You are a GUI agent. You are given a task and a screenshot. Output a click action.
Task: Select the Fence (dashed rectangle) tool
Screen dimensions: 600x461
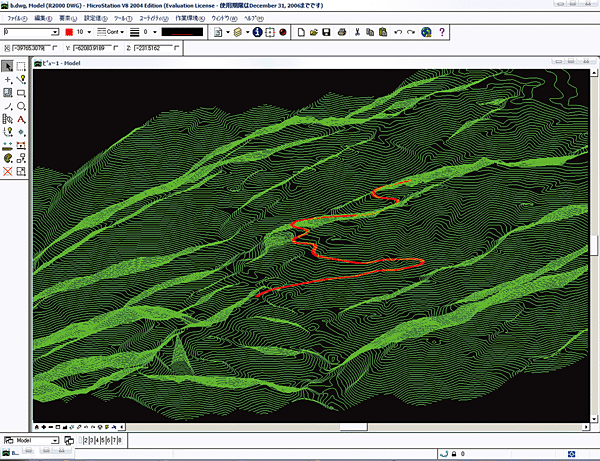pos(21,66)
